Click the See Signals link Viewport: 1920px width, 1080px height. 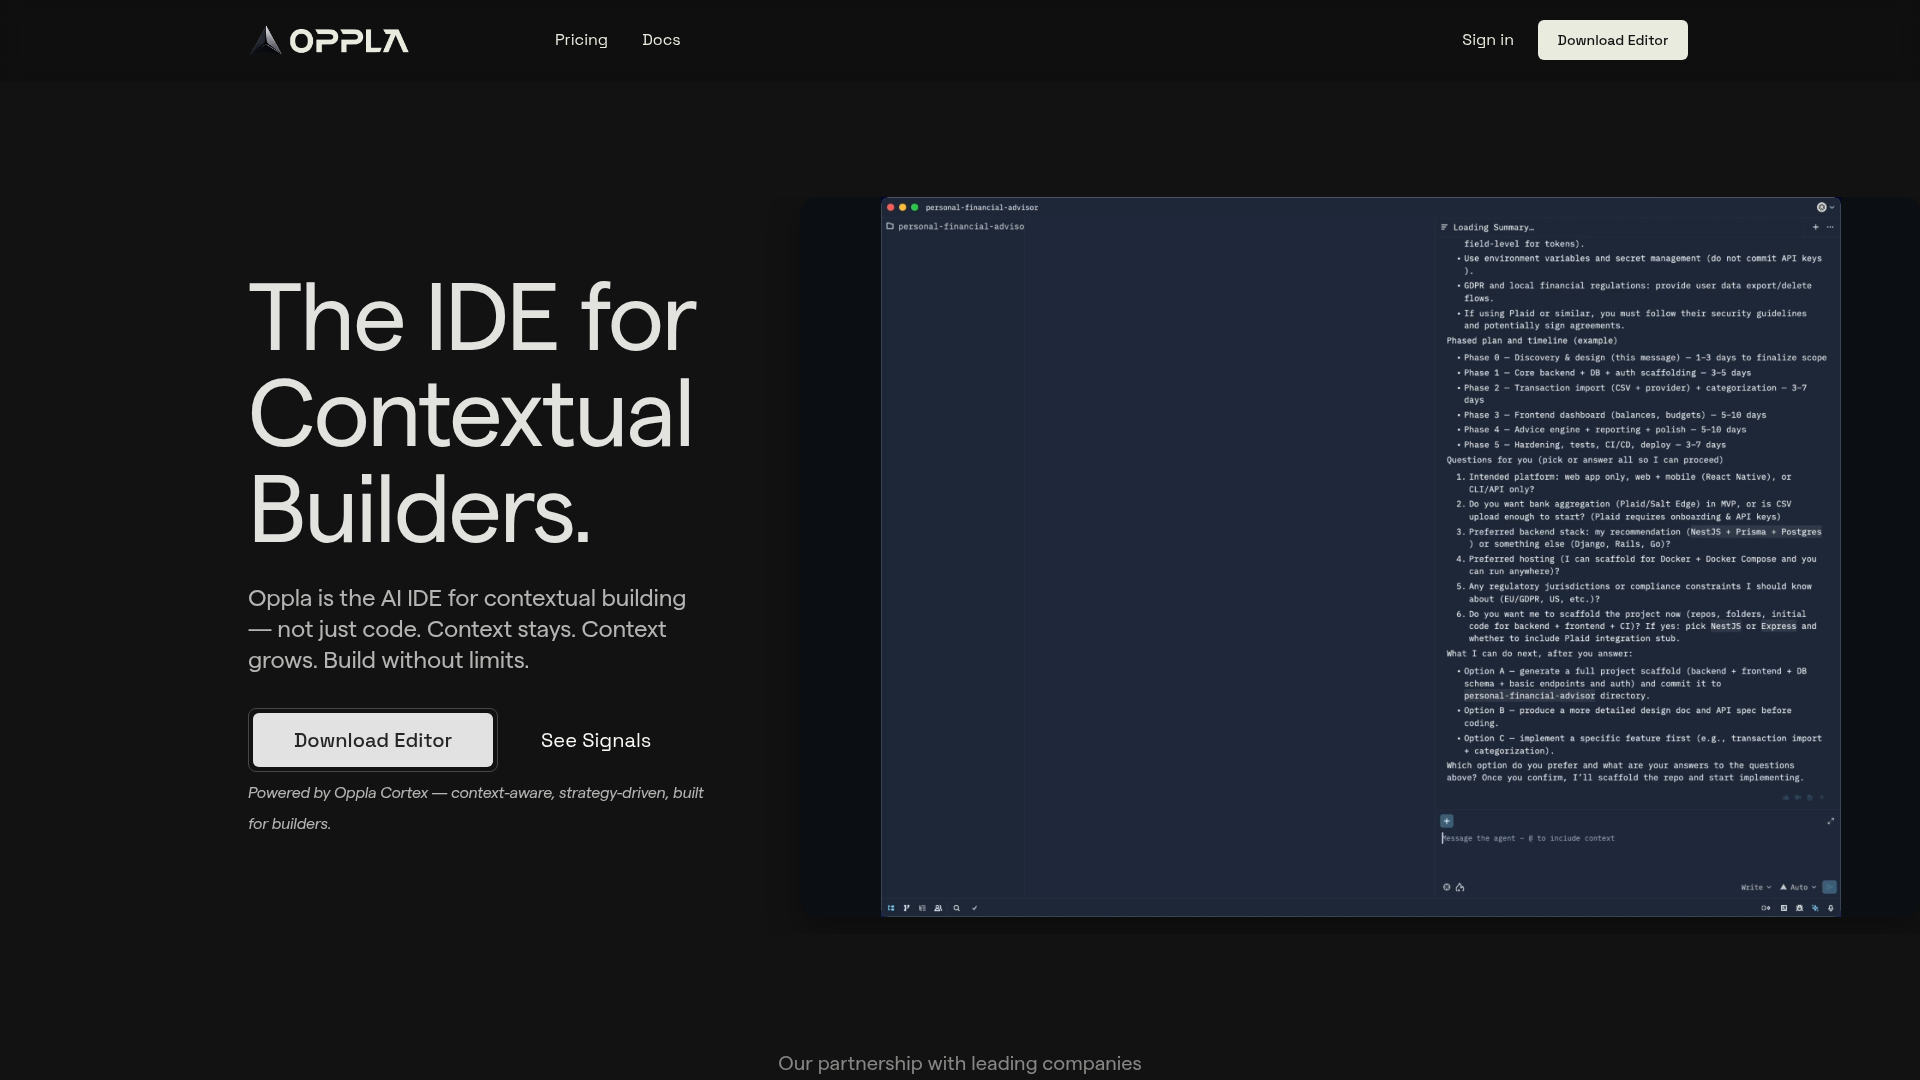coord(596,740)
